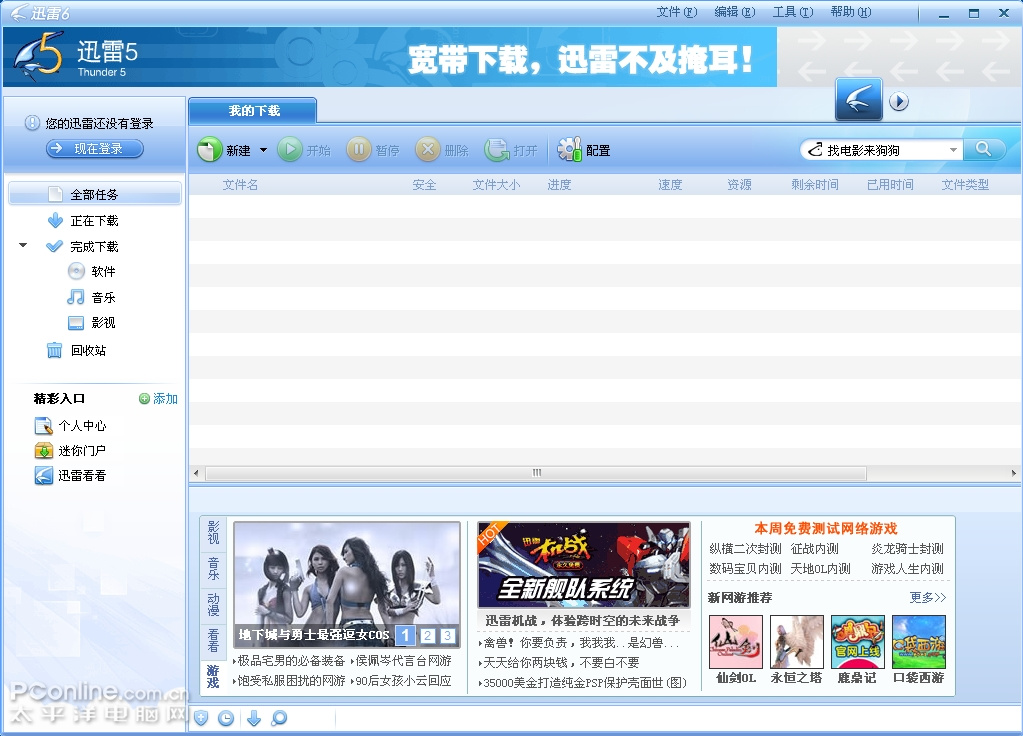Screen dimensions: 1023x736
Task: Sort by the 速度 column header
Action: (x=670, y=185)
